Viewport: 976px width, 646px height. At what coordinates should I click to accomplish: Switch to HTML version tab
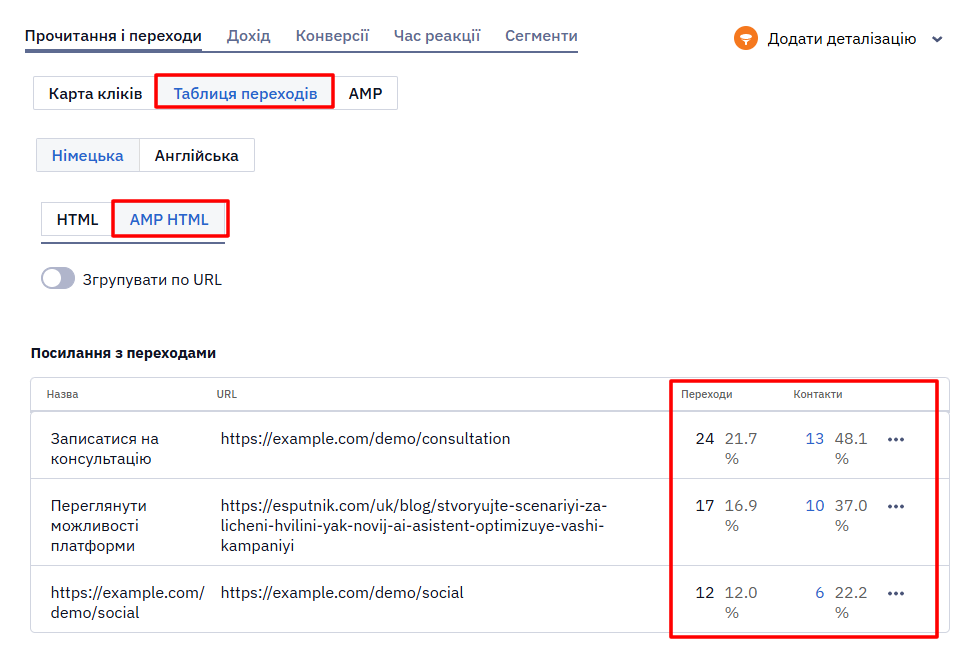(x=77, y=220)
